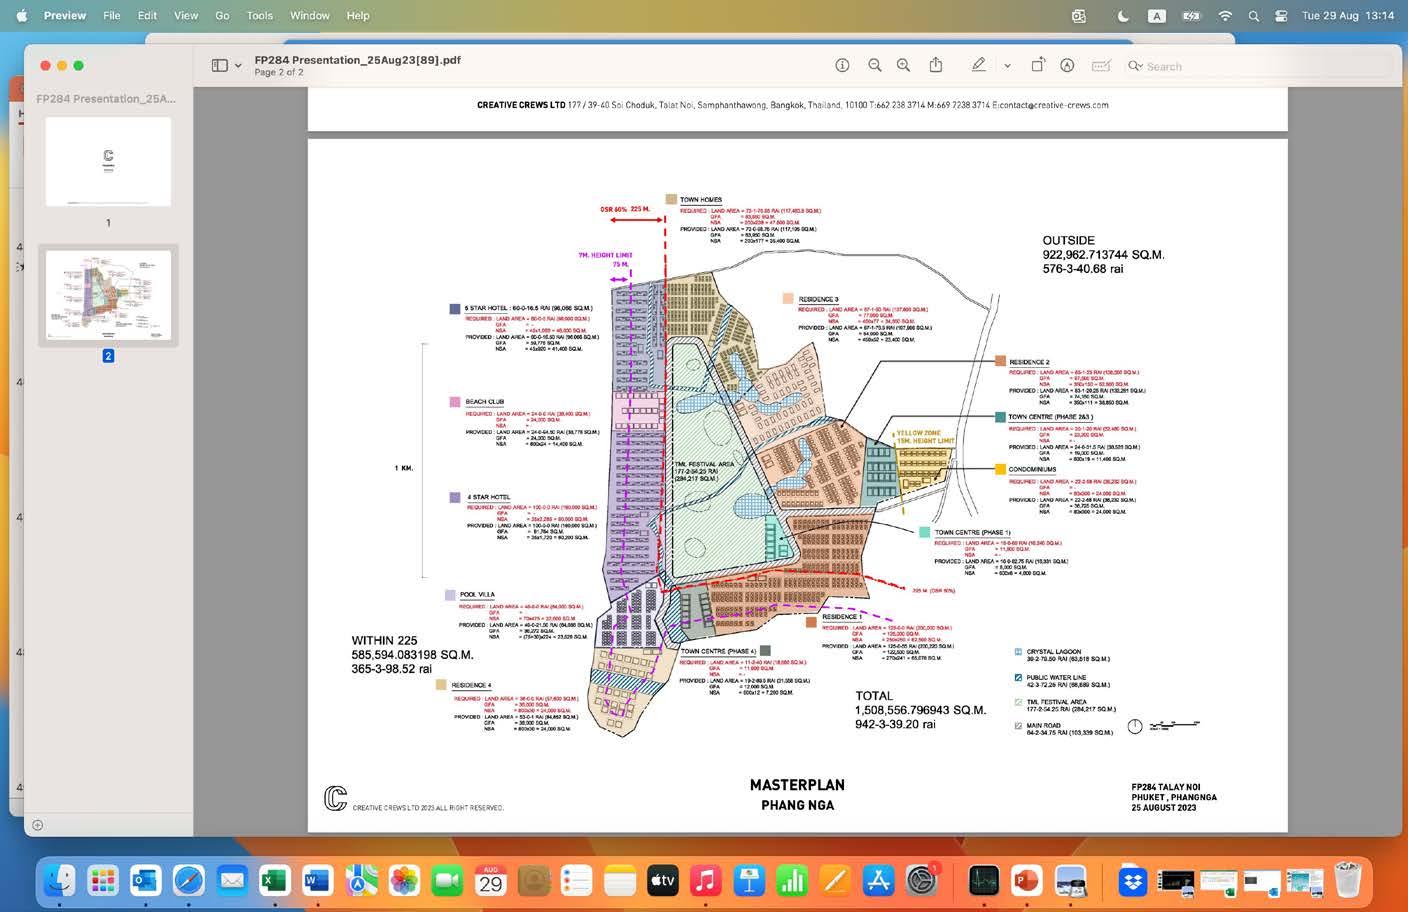Viewport: 1408px width, 912px height.
Task: Rotate the page with Rotate icon
Action: click(x=1038, y=65)
